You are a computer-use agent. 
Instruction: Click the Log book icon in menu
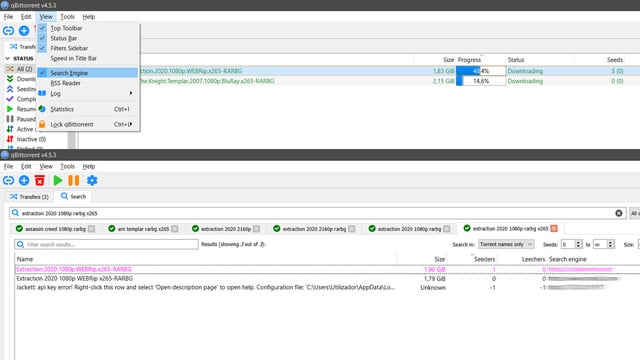42,93
